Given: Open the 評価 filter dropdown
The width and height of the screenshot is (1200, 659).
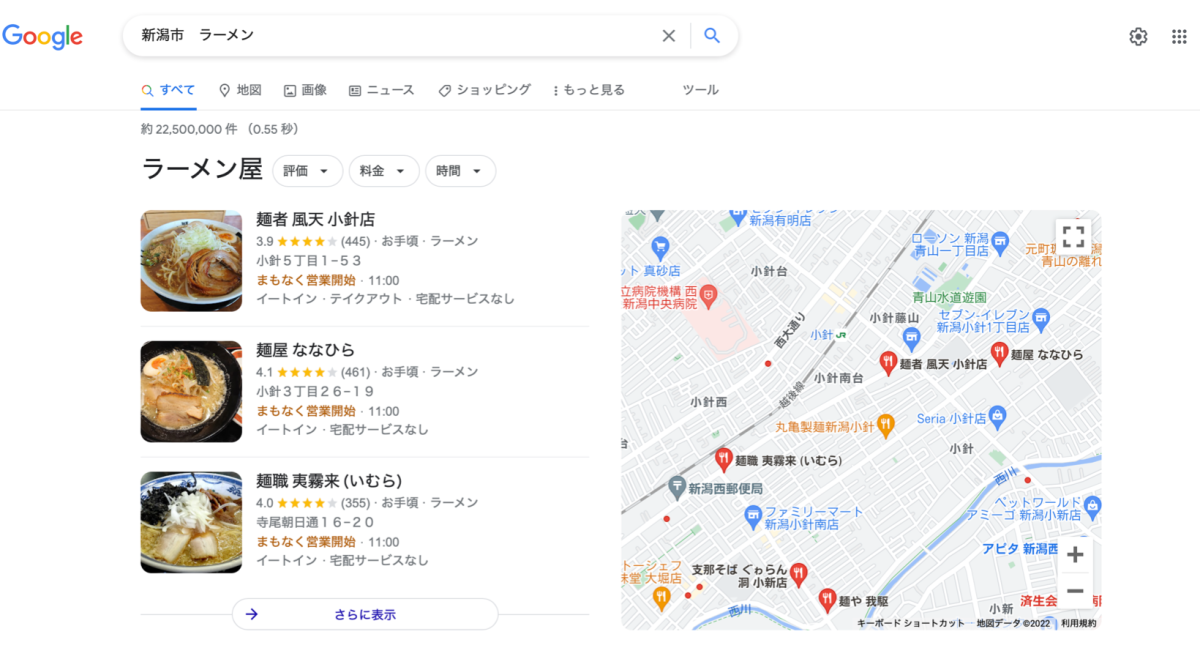Looking at the screenshot, I should click(307, 171).
